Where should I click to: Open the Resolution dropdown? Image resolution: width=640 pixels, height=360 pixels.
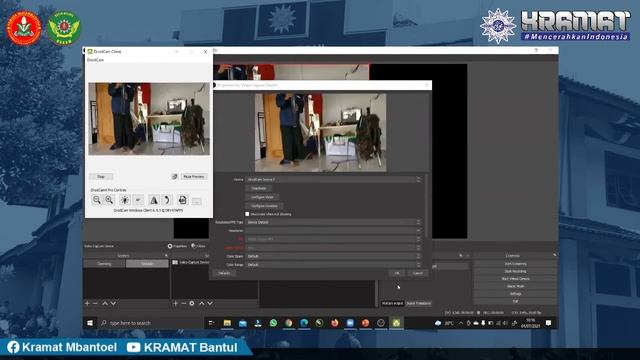(x=333, y=231)
